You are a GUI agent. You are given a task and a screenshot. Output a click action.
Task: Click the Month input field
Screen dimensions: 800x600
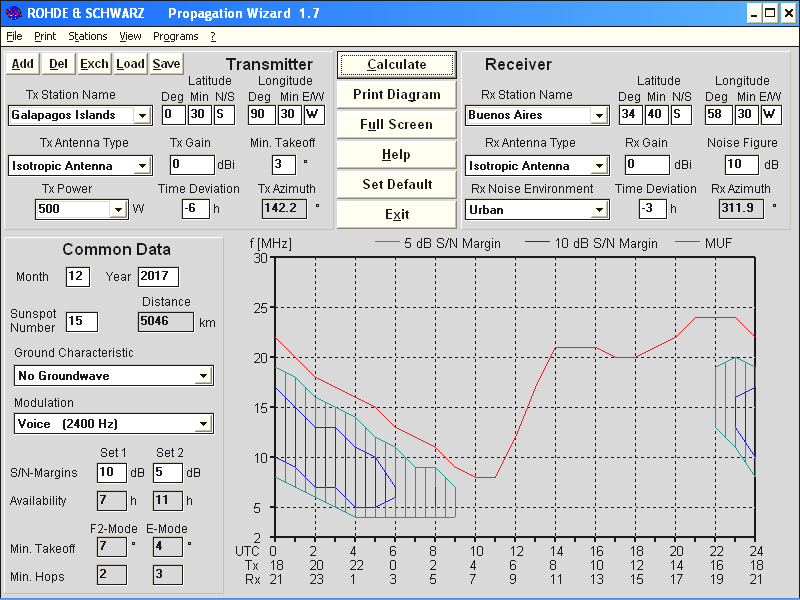tap(78, 277)
